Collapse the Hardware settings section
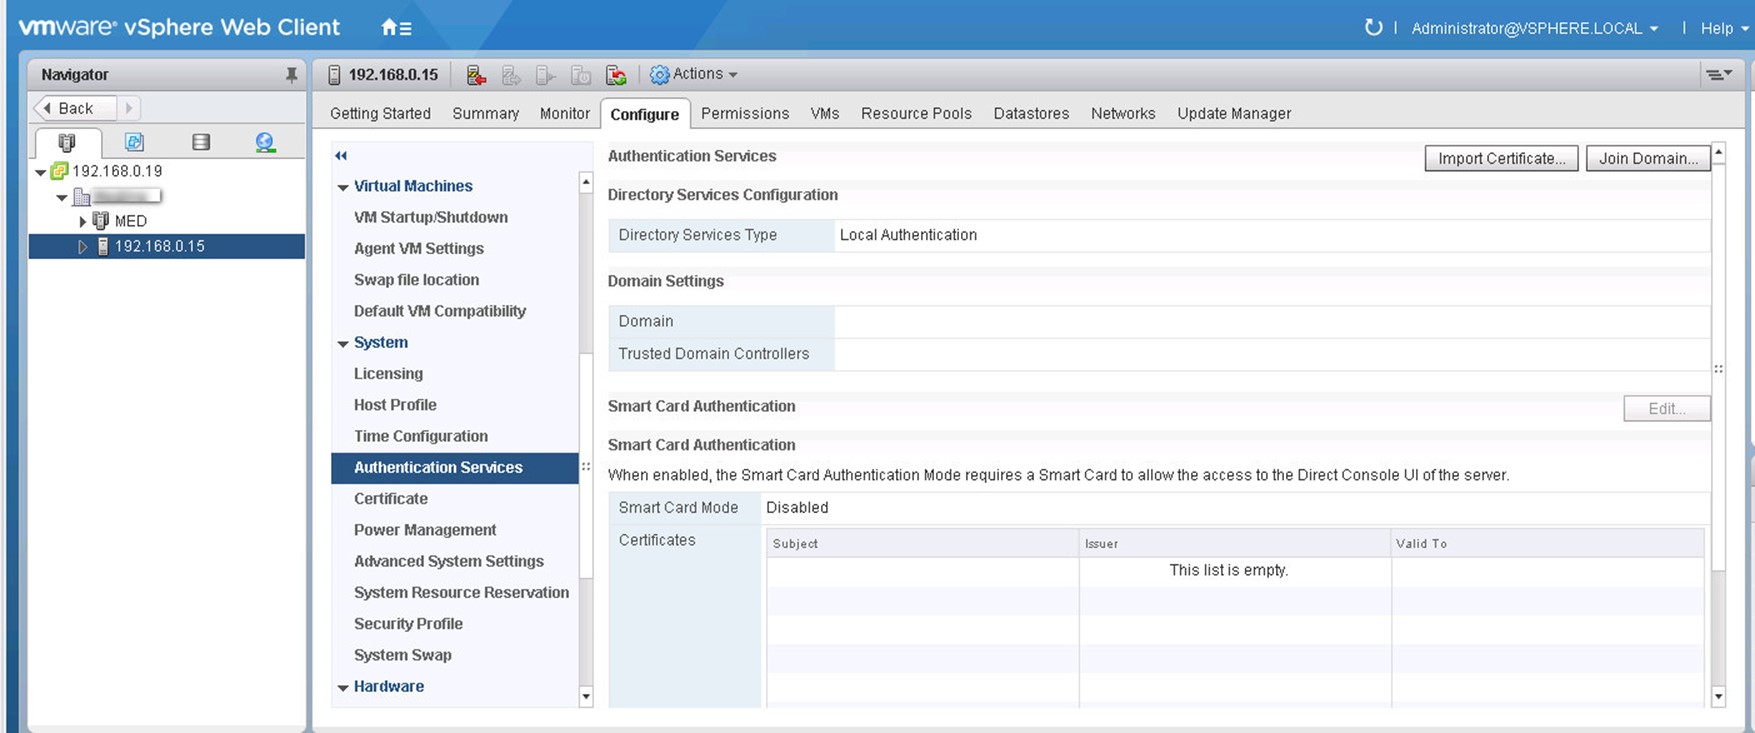 343,688
